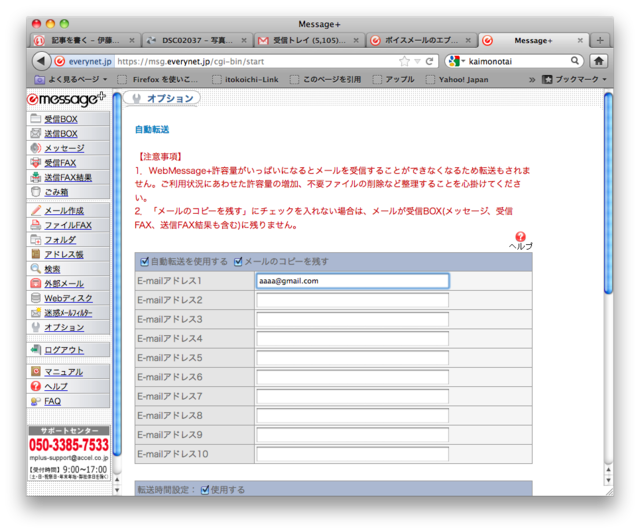This screenshot has width=640, height=531.
Task: Click the 検索 magnifier icon in sidebar
Action: 36,269
